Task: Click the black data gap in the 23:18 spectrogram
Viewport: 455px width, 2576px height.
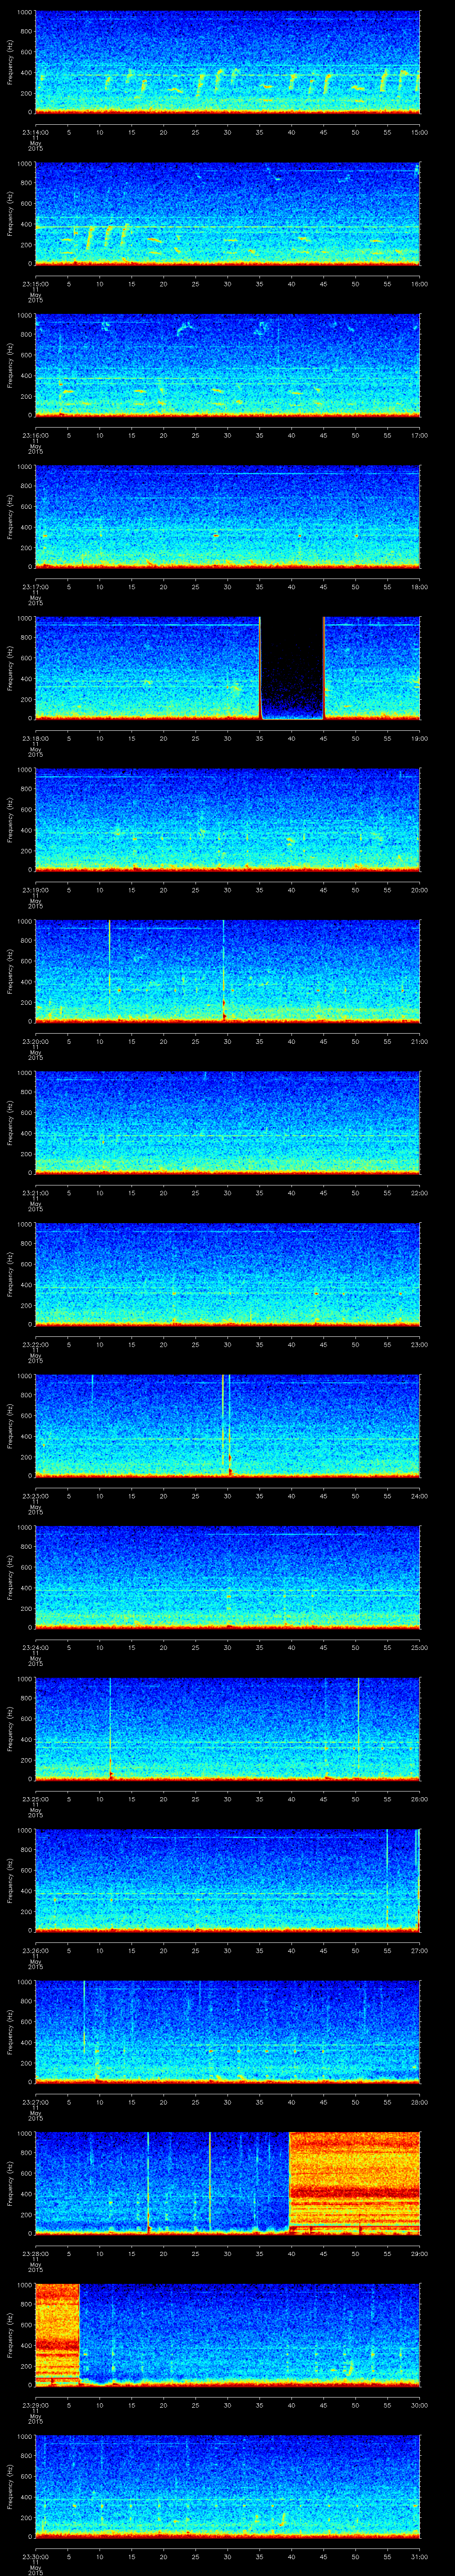Action: pos(292,668)
